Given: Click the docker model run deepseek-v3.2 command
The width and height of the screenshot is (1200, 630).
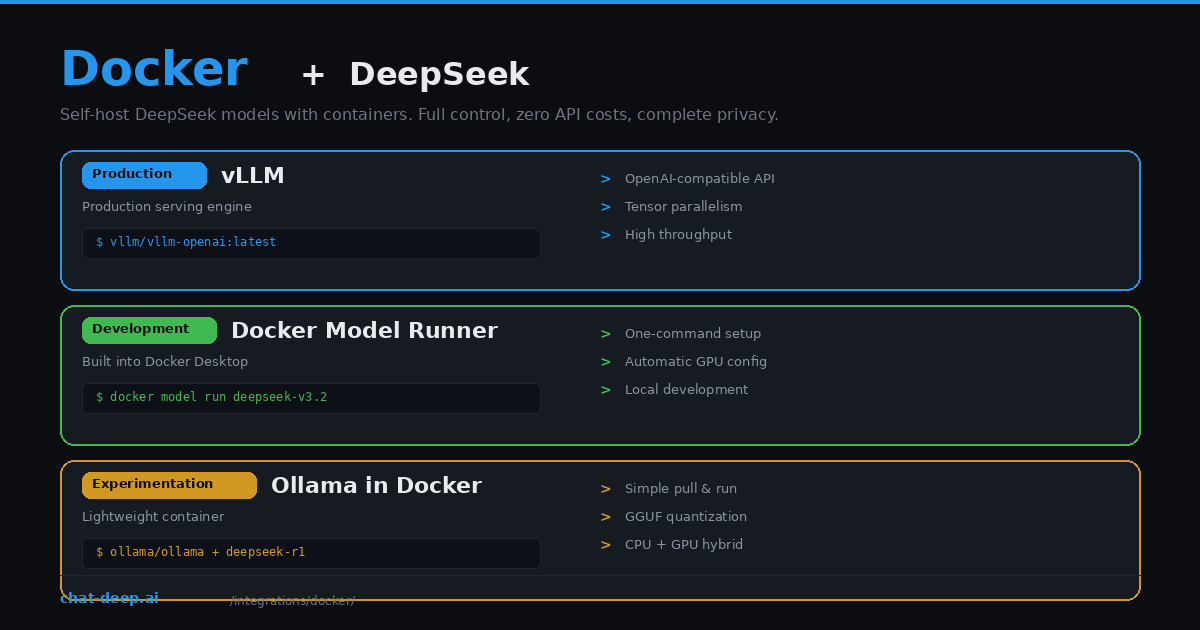Looking at the screenshot, I should [310, 397].
